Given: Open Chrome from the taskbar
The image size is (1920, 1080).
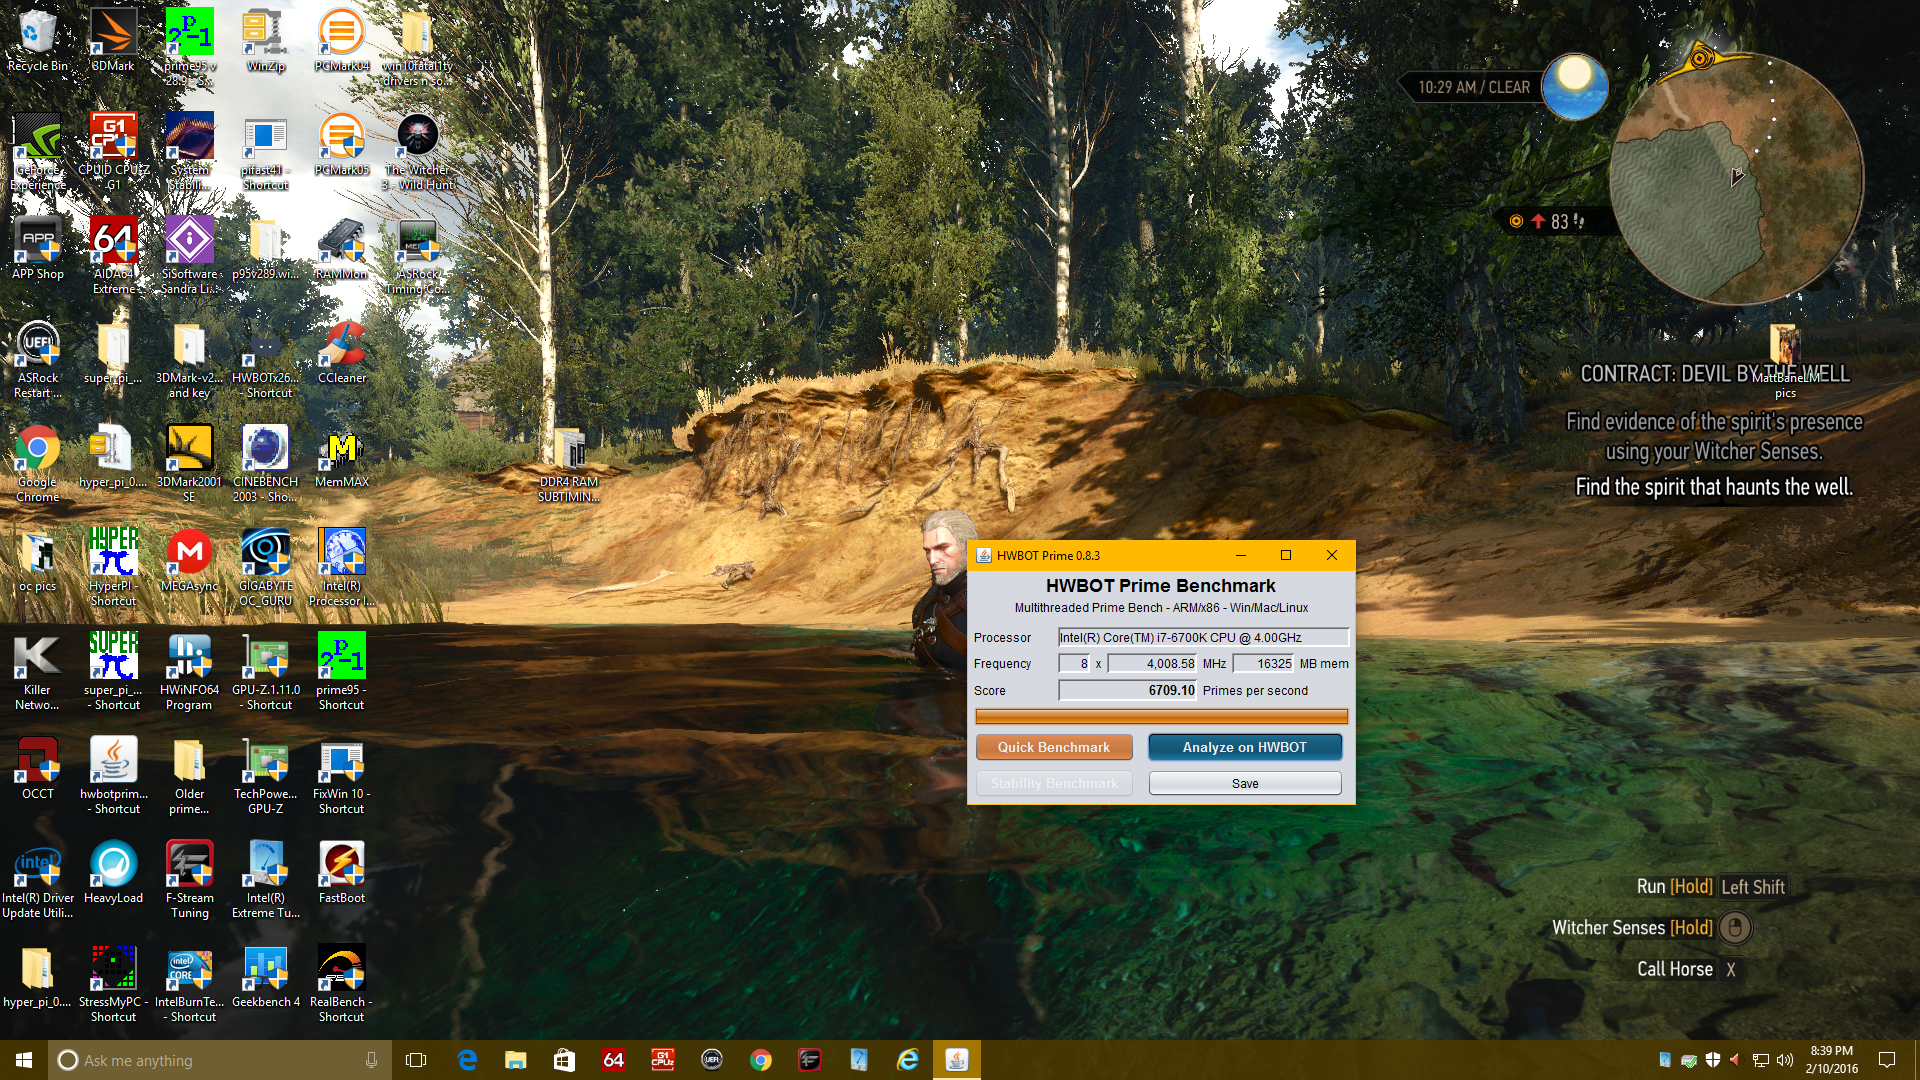Looking at the screenshot, I should 761,1060.
